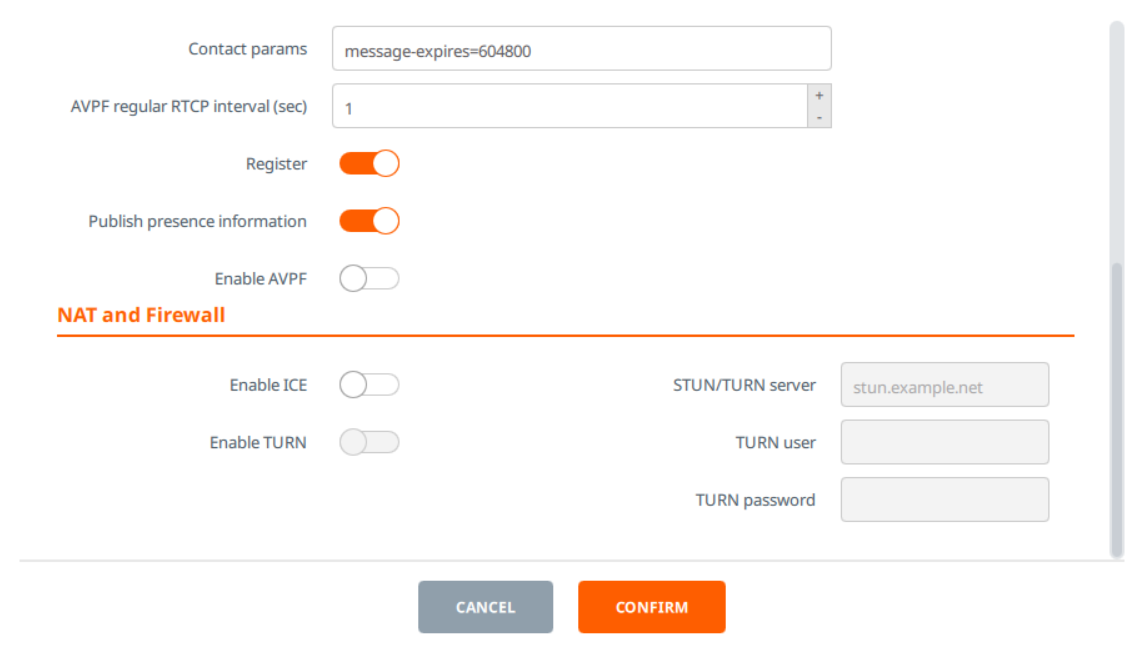
Task: Disable the Register toggle
Action: click(x=370, y=163)
